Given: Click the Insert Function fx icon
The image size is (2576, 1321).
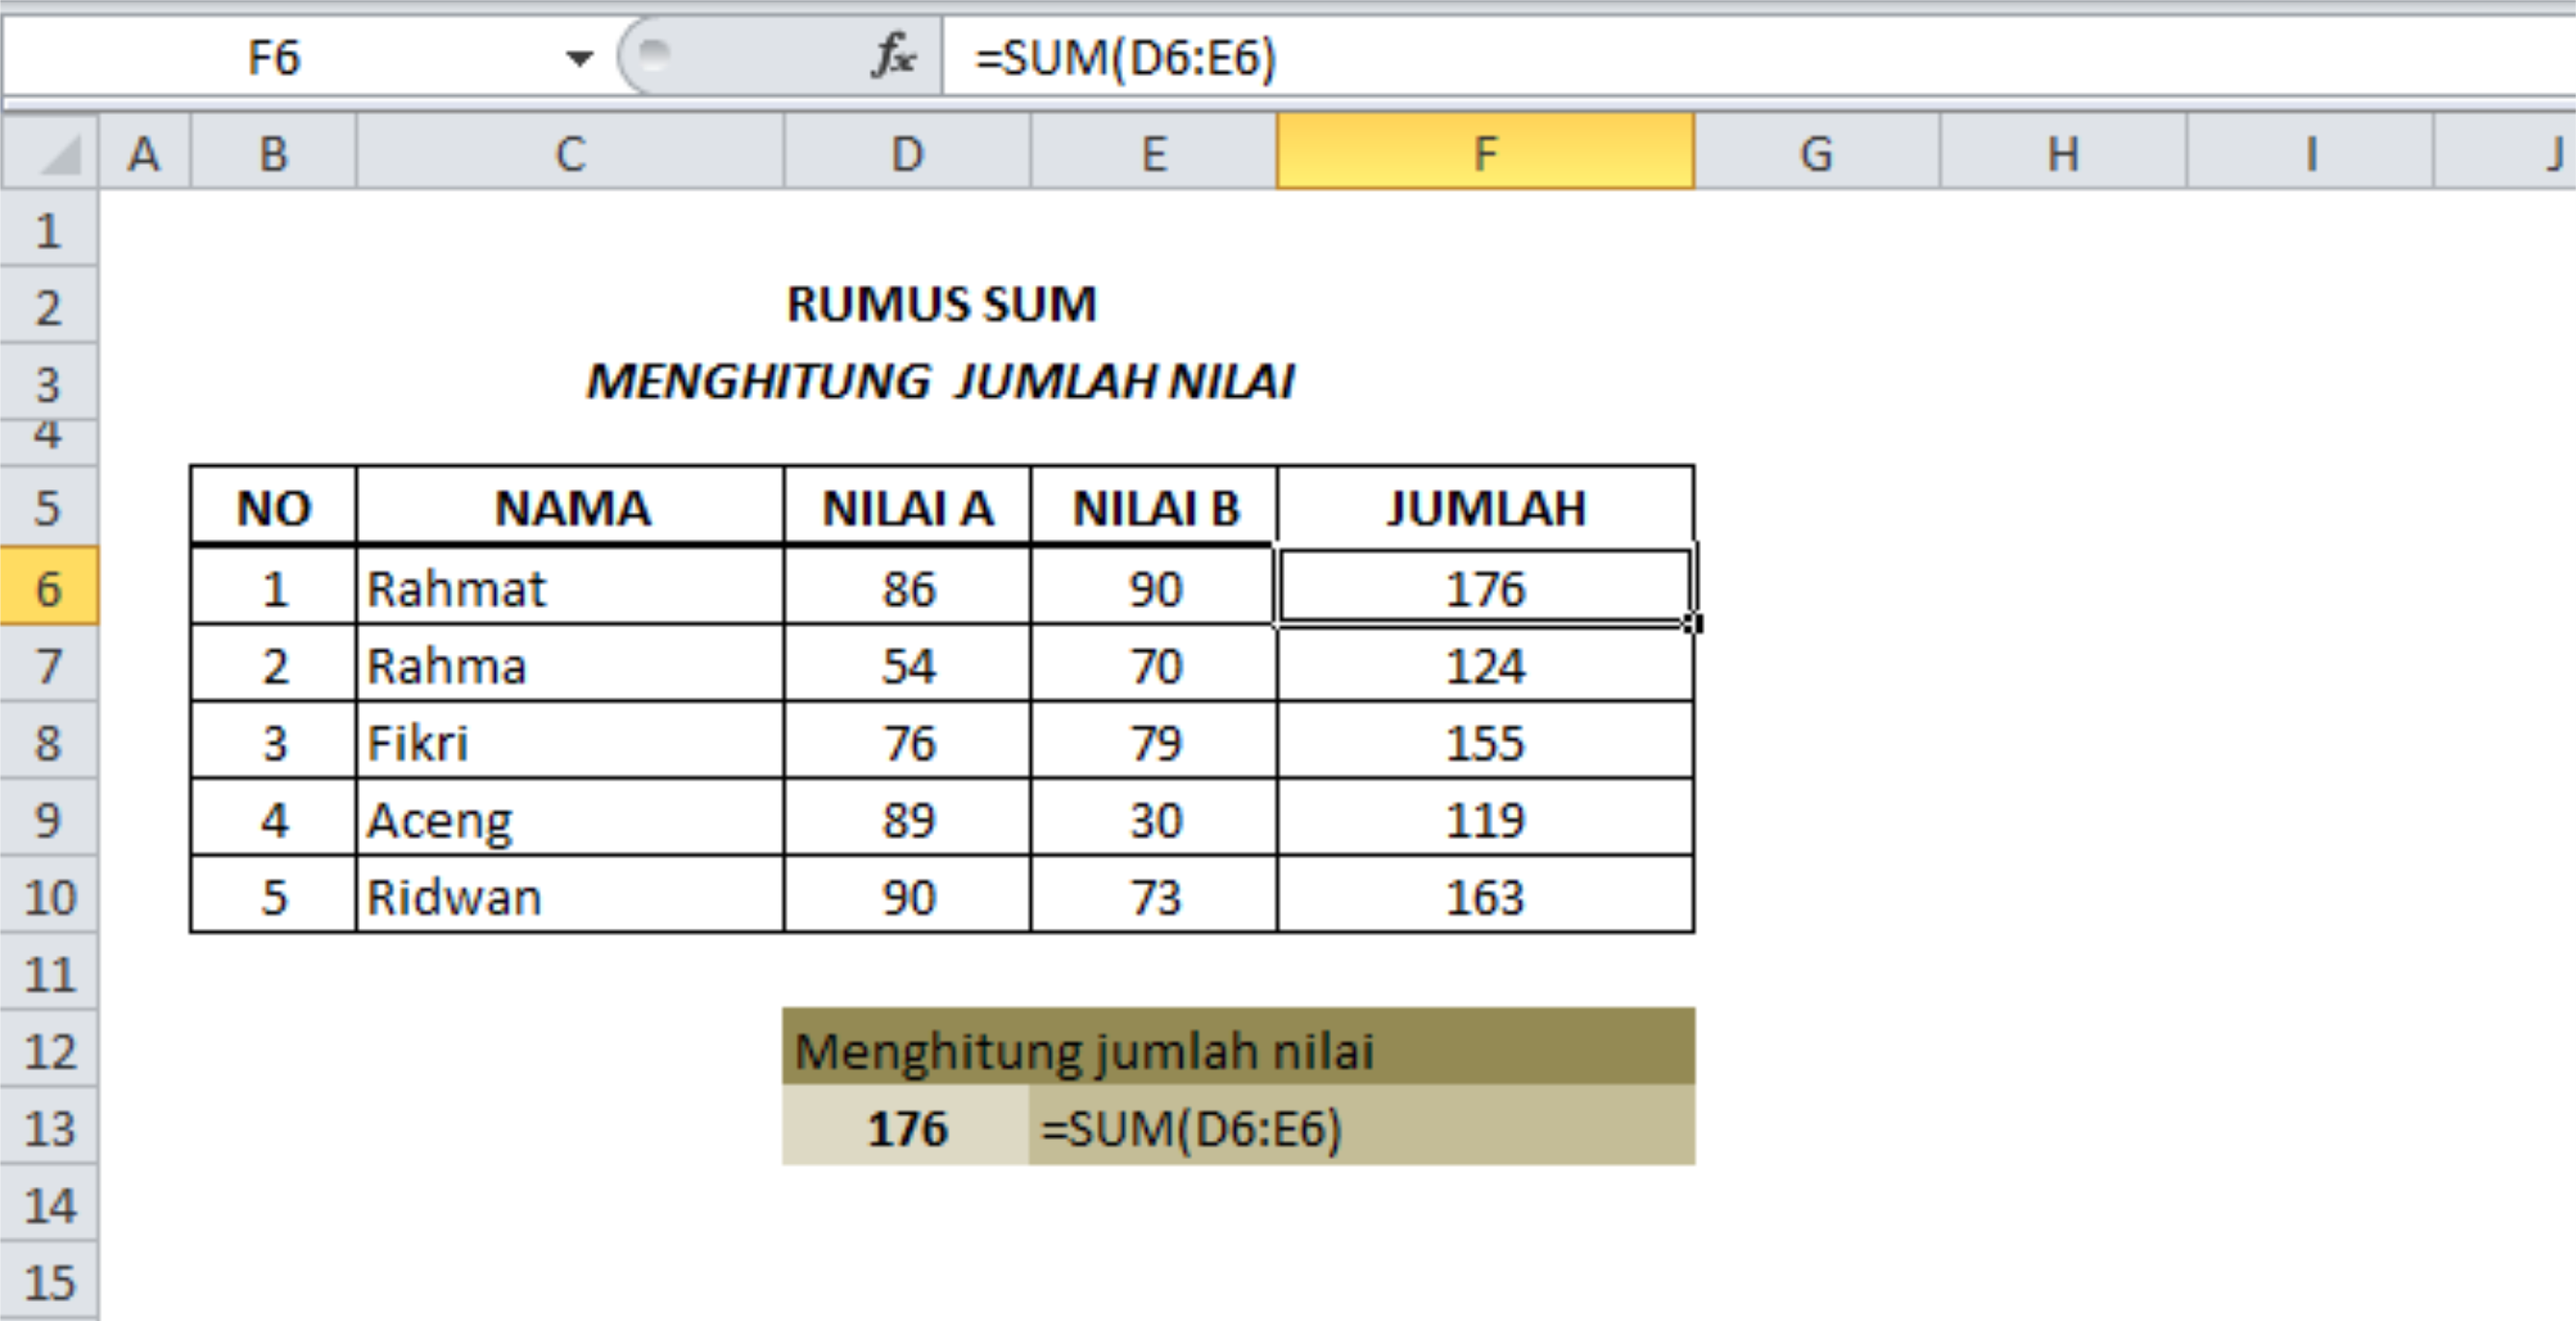Looking at the screenshot, I should coord(893,56).
